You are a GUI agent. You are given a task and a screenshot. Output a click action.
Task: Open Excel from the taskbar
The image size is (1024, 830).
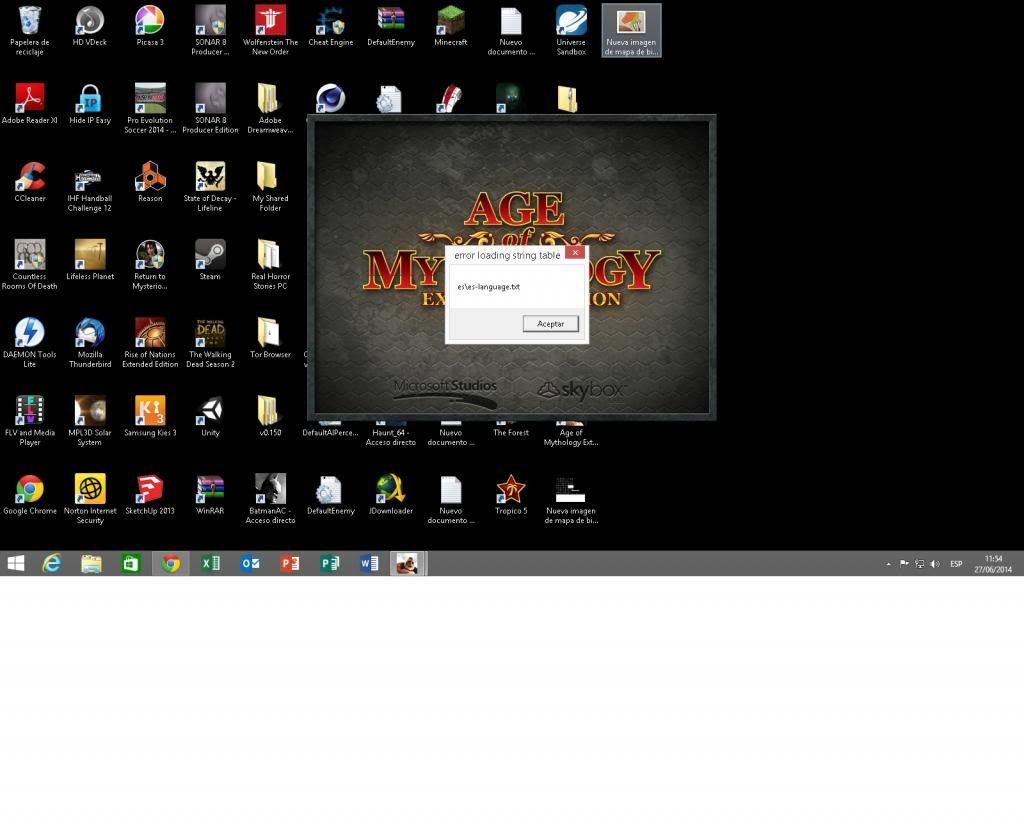[210, 563]
